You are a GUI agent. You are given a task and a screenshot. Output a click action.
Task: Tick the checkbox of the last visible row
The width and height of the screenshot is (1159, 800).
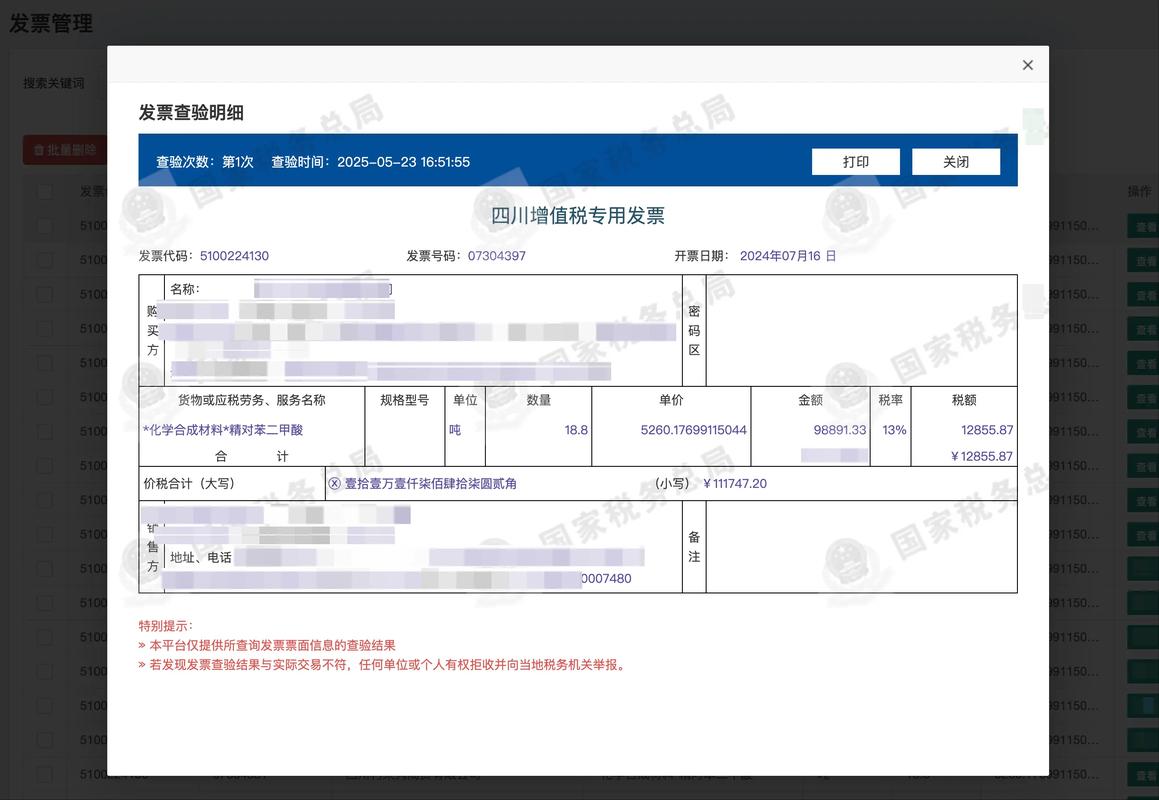44,773
